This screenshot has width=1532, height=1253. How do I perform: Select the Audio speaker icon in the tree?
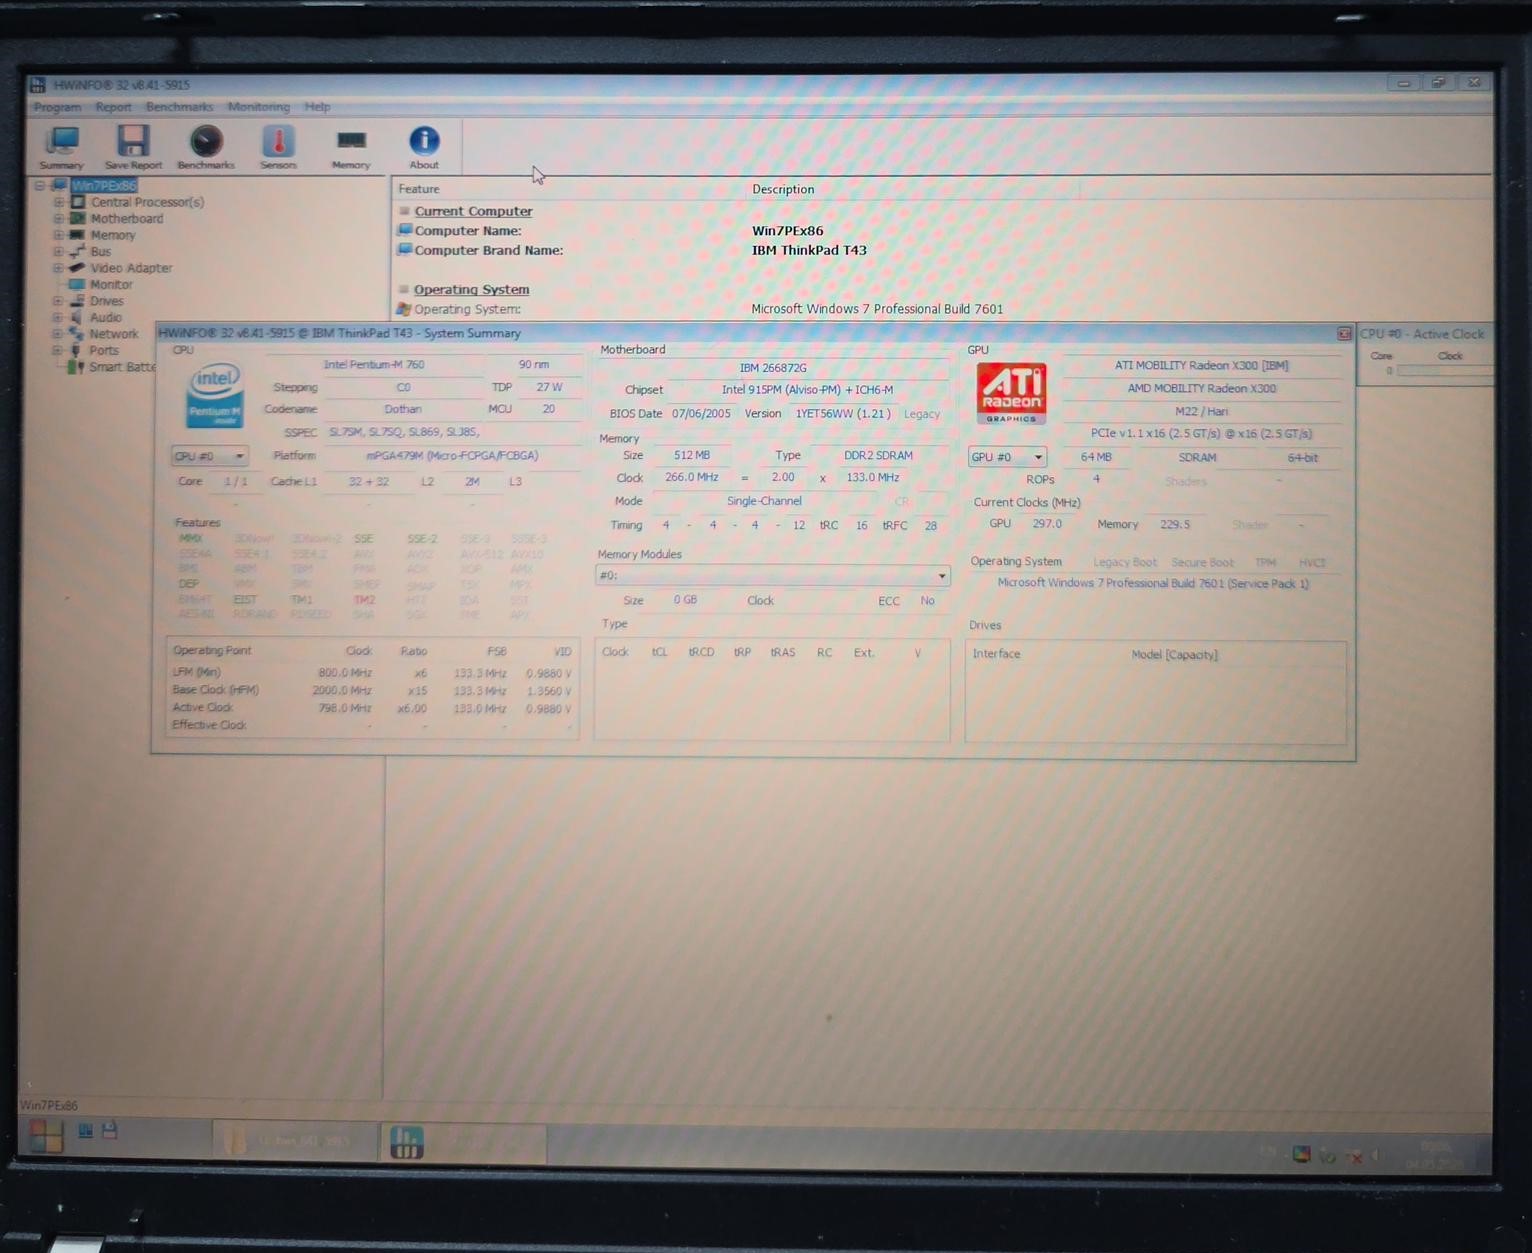point(76,317)
